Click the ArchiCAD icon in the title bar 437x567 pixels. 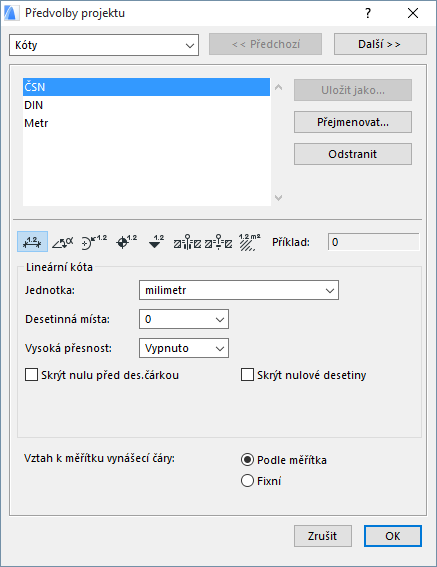pos(11,13)
